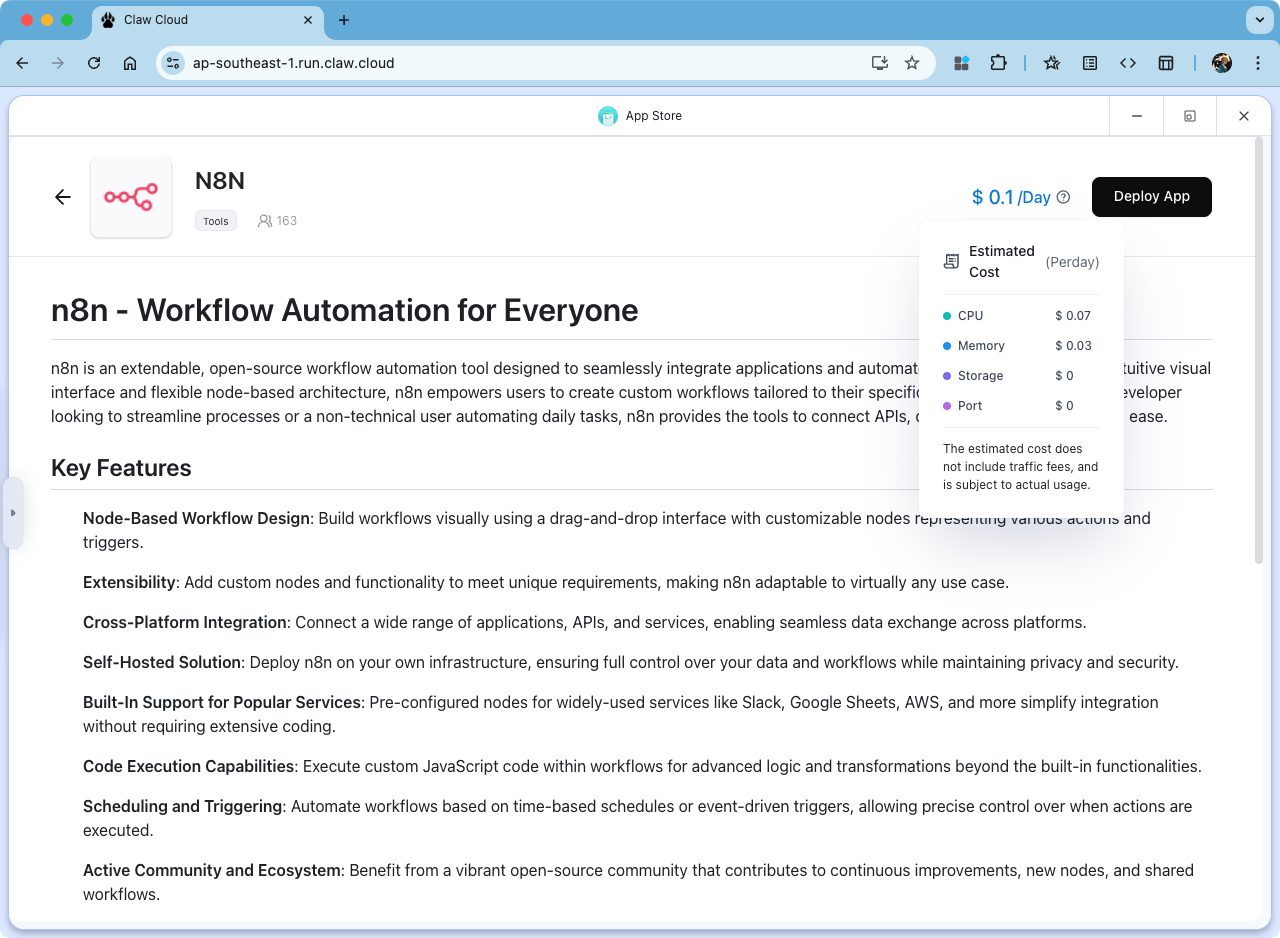Viewport: 1280px width, 938px height.
Task: Click the Memory cost row in estimate
Action: pos(1021,346)
